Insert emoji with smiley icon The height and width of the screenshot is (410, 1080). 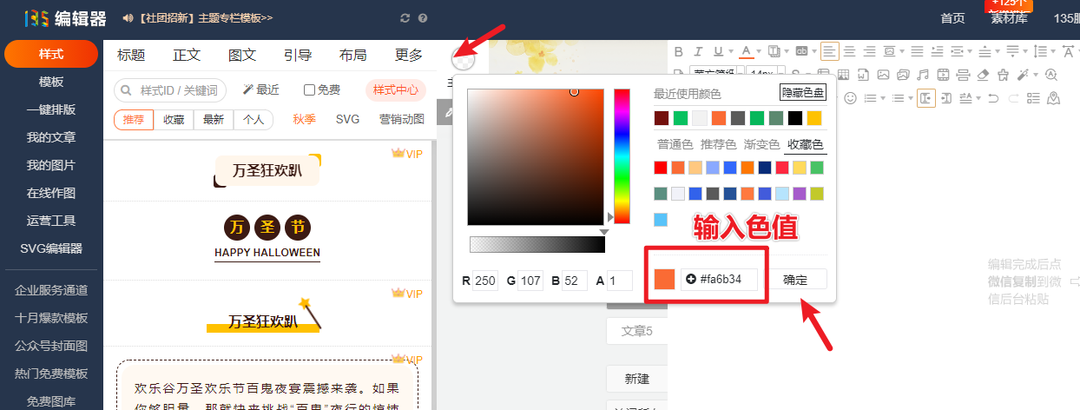[x=850, y=98]
